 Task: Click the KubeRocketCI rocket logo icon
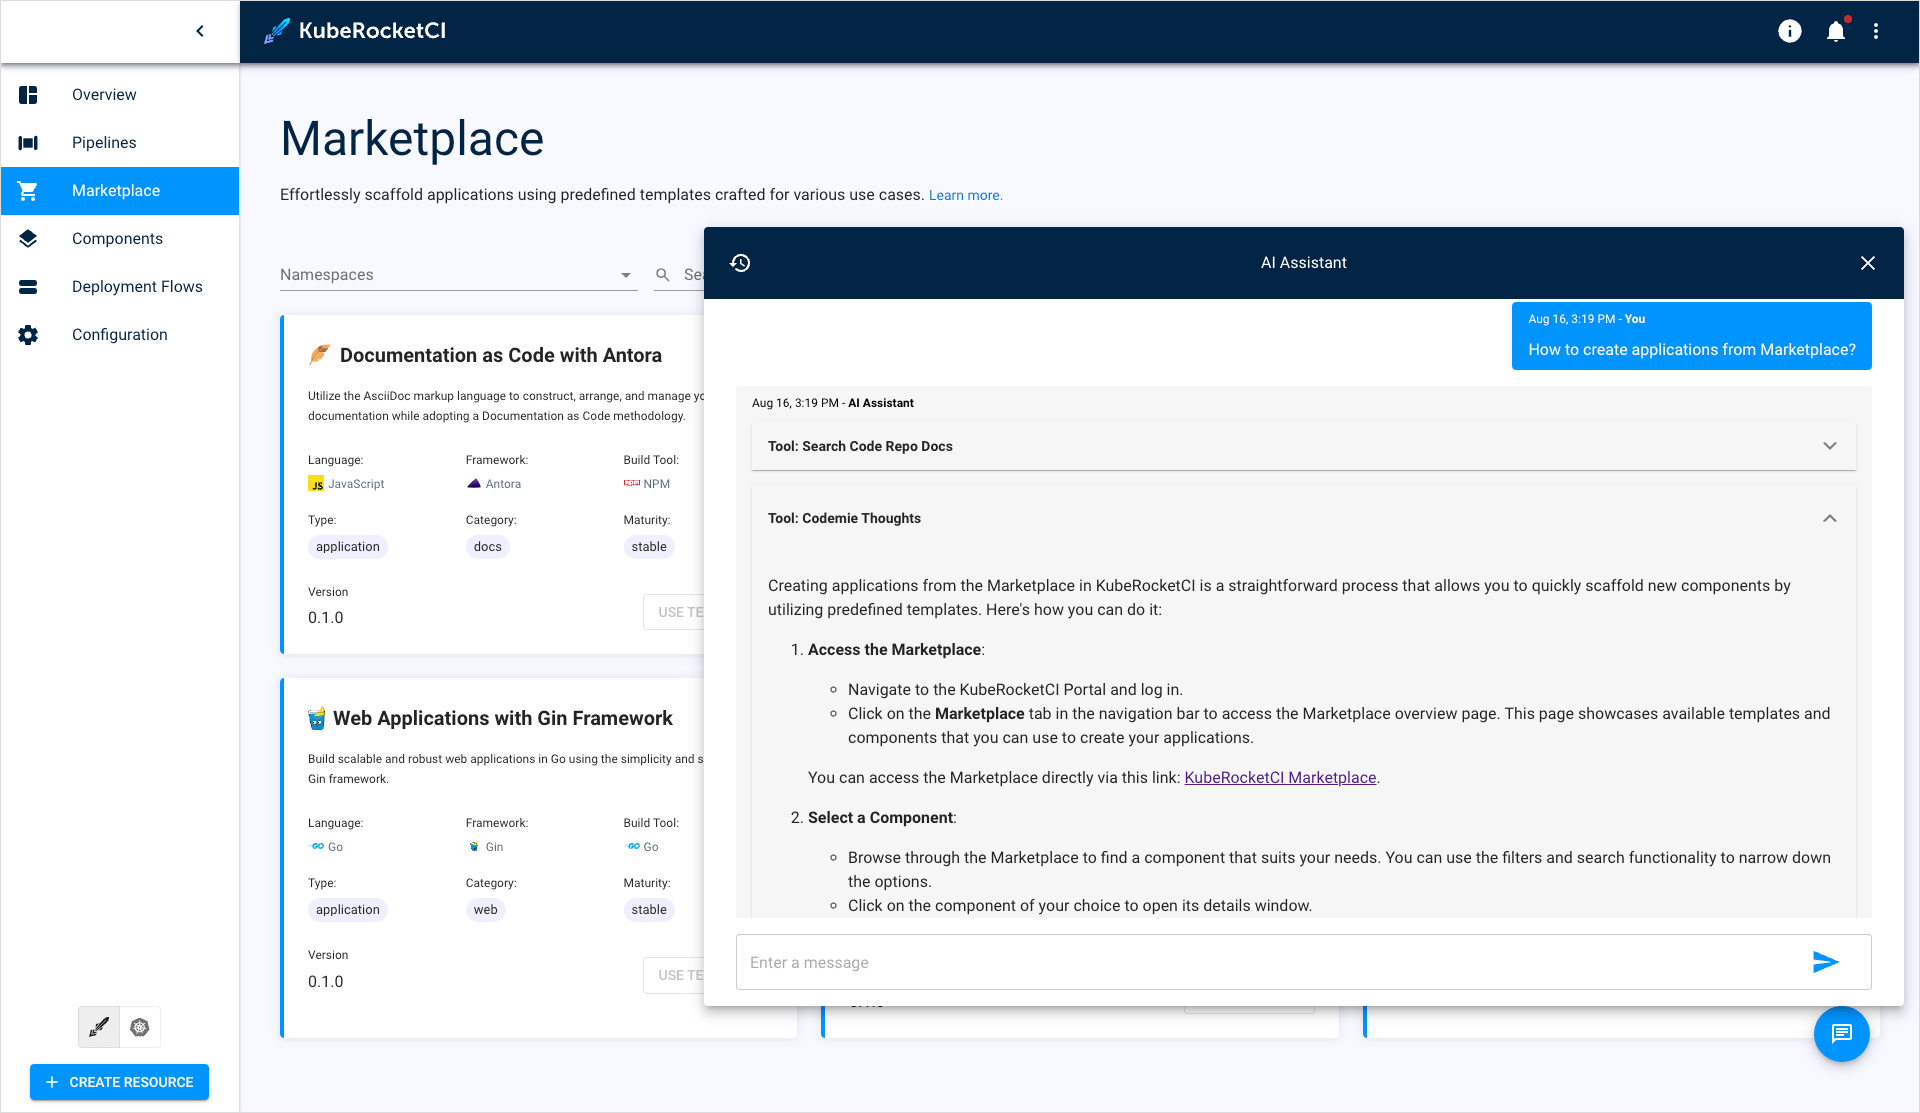pyautogui.click(x=273, y=30)
